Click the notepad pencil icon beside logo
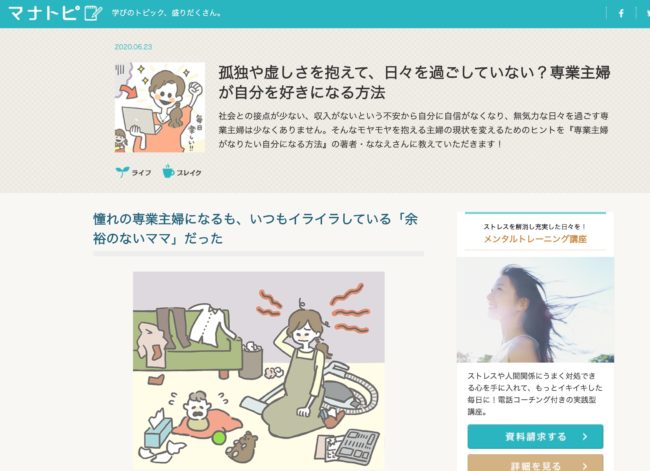650x471 pixels. (x=93, y=13)
